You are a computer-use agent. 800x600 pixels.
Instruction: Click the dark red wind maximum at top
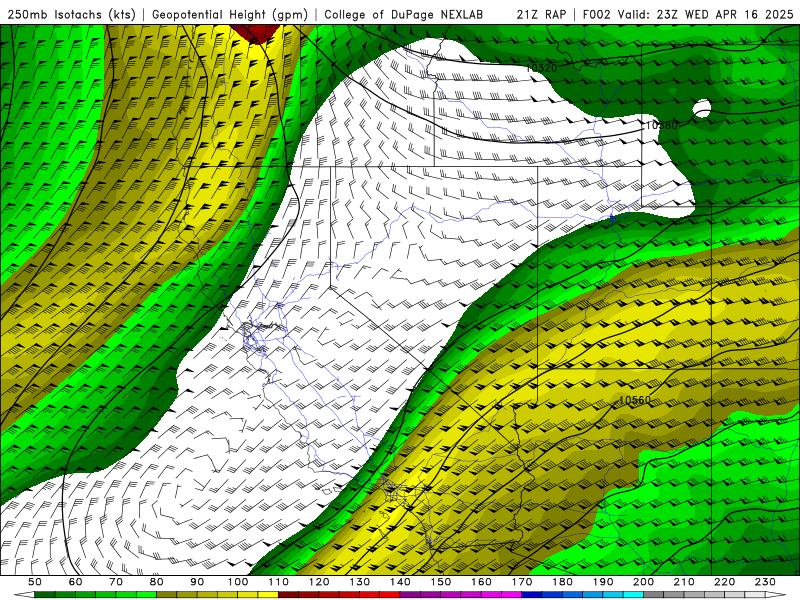point(257,33)
